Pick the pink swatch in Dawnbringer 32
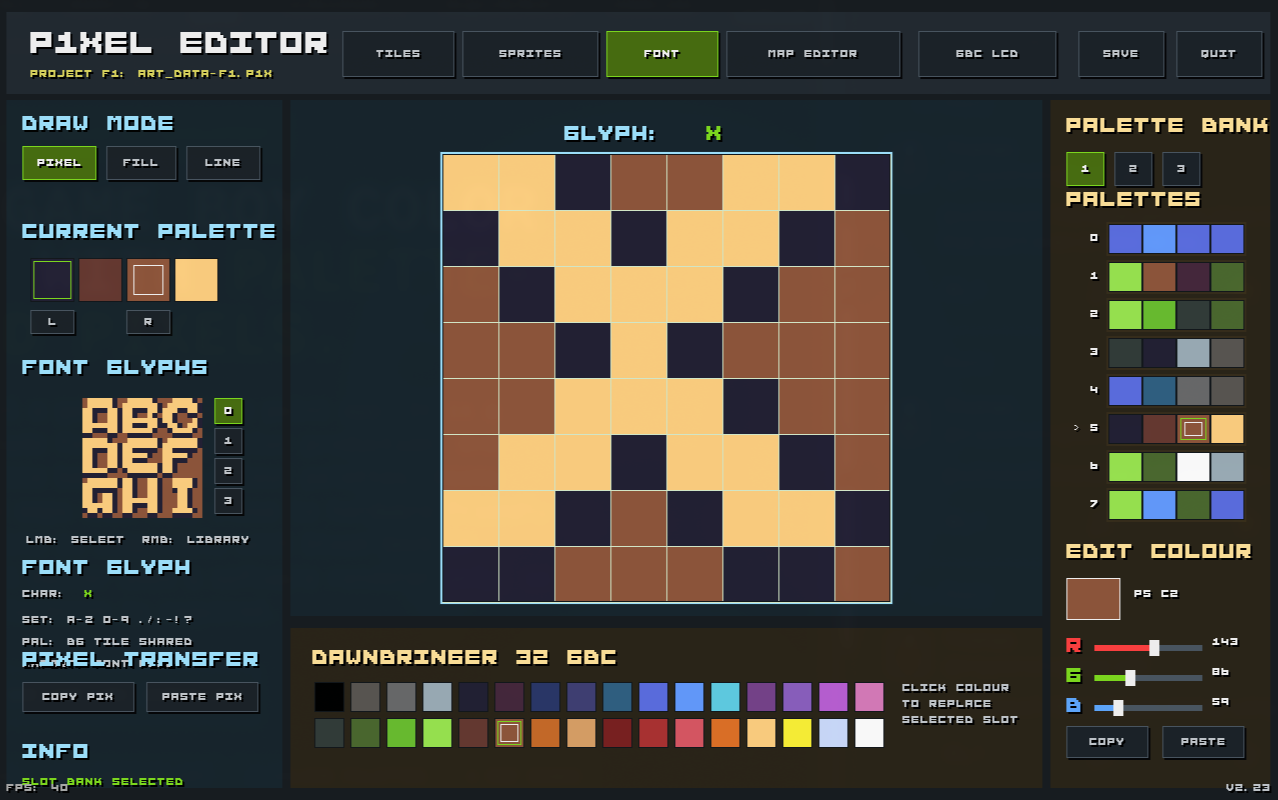 [869, 697]
